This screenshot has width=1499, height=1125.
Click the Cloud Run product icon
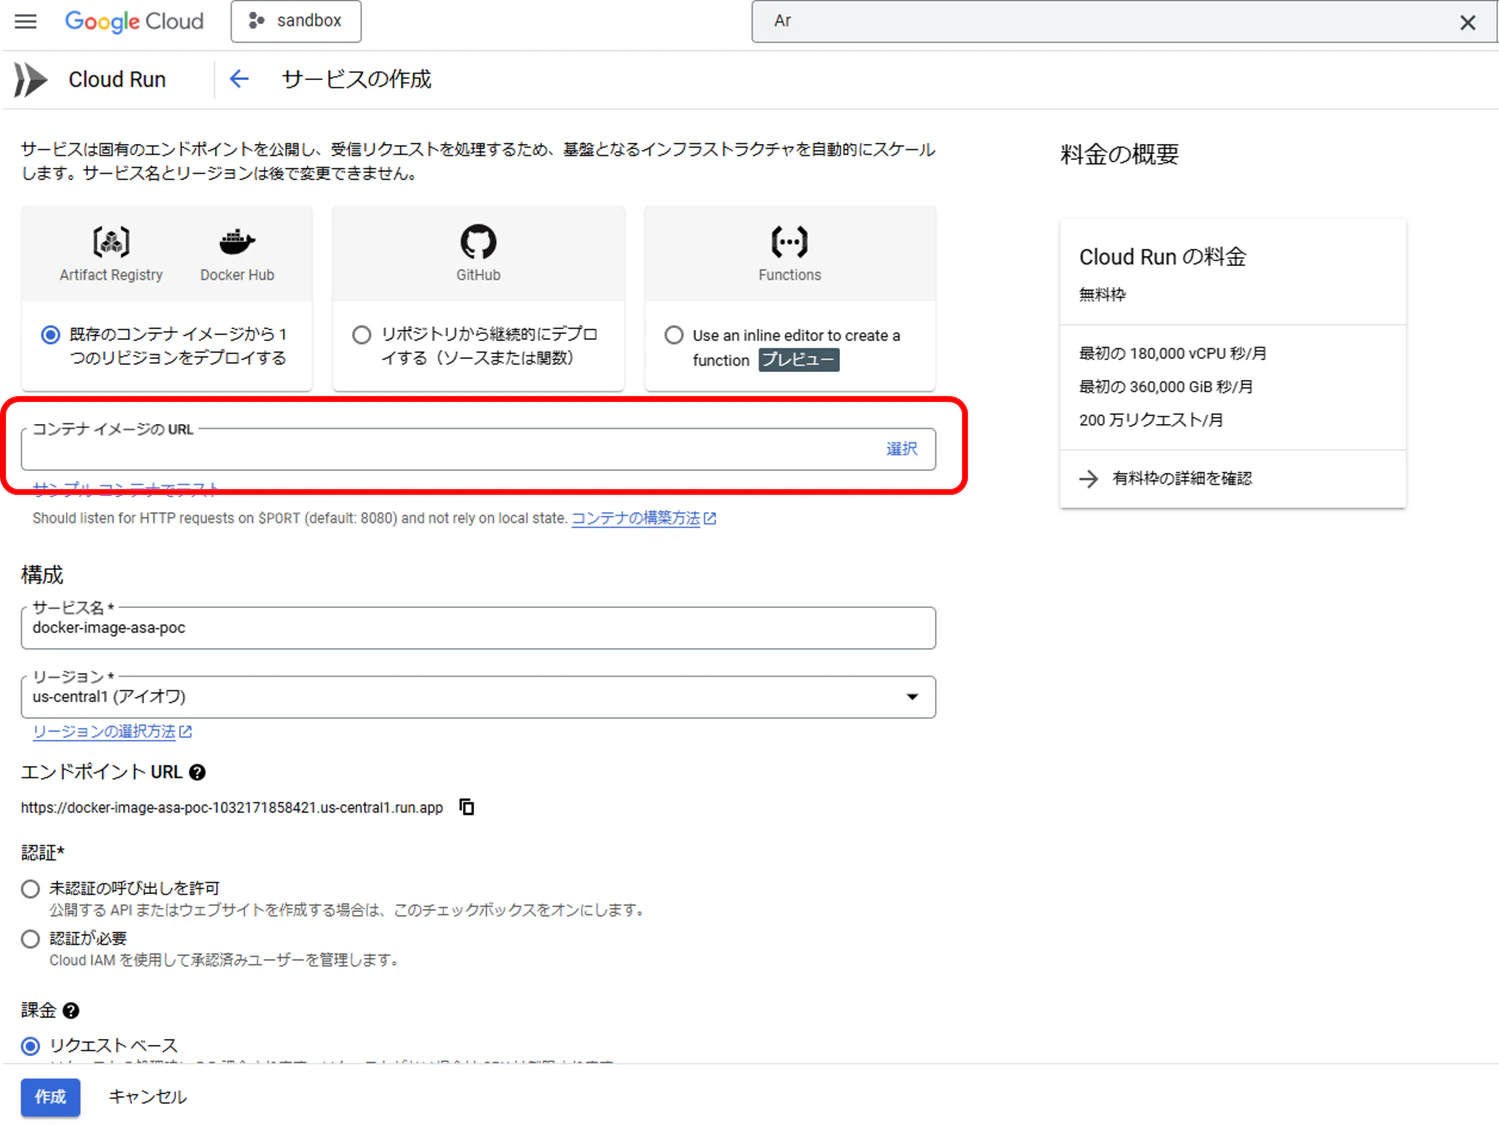point(31,80)
